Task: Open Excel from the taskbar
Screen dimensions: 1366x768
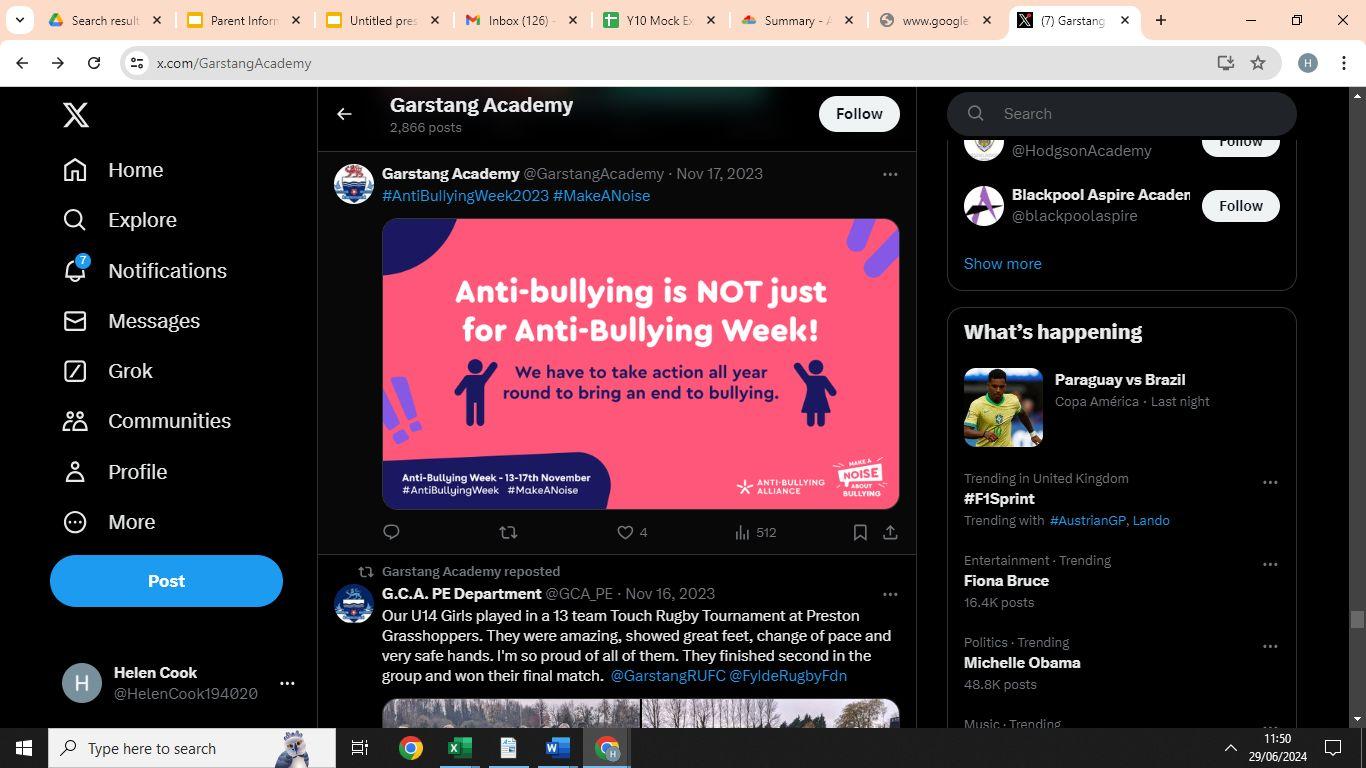Action: pyautogui.click(x=459, y=748)
